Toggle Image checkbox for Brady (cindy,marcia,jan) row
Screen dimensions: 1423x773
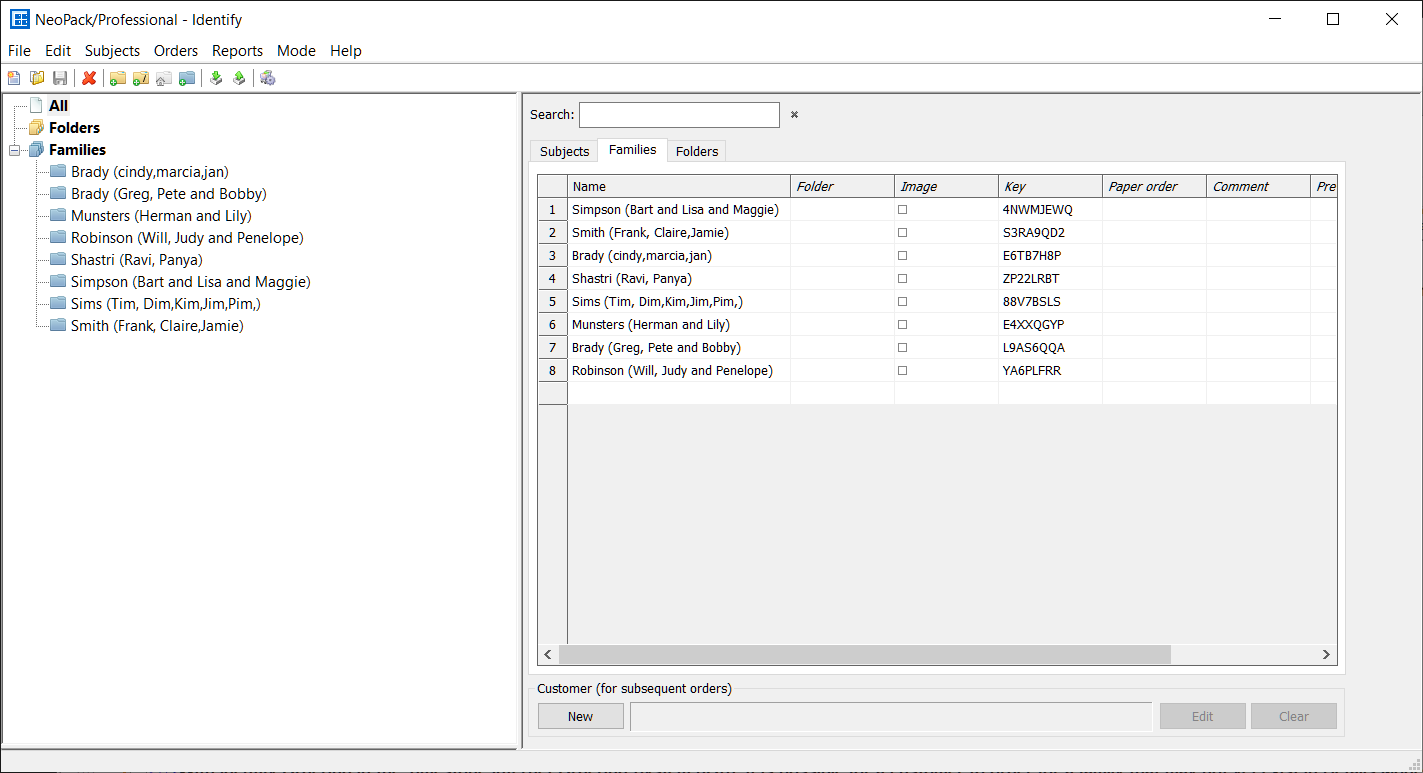(x=902, y=256)
